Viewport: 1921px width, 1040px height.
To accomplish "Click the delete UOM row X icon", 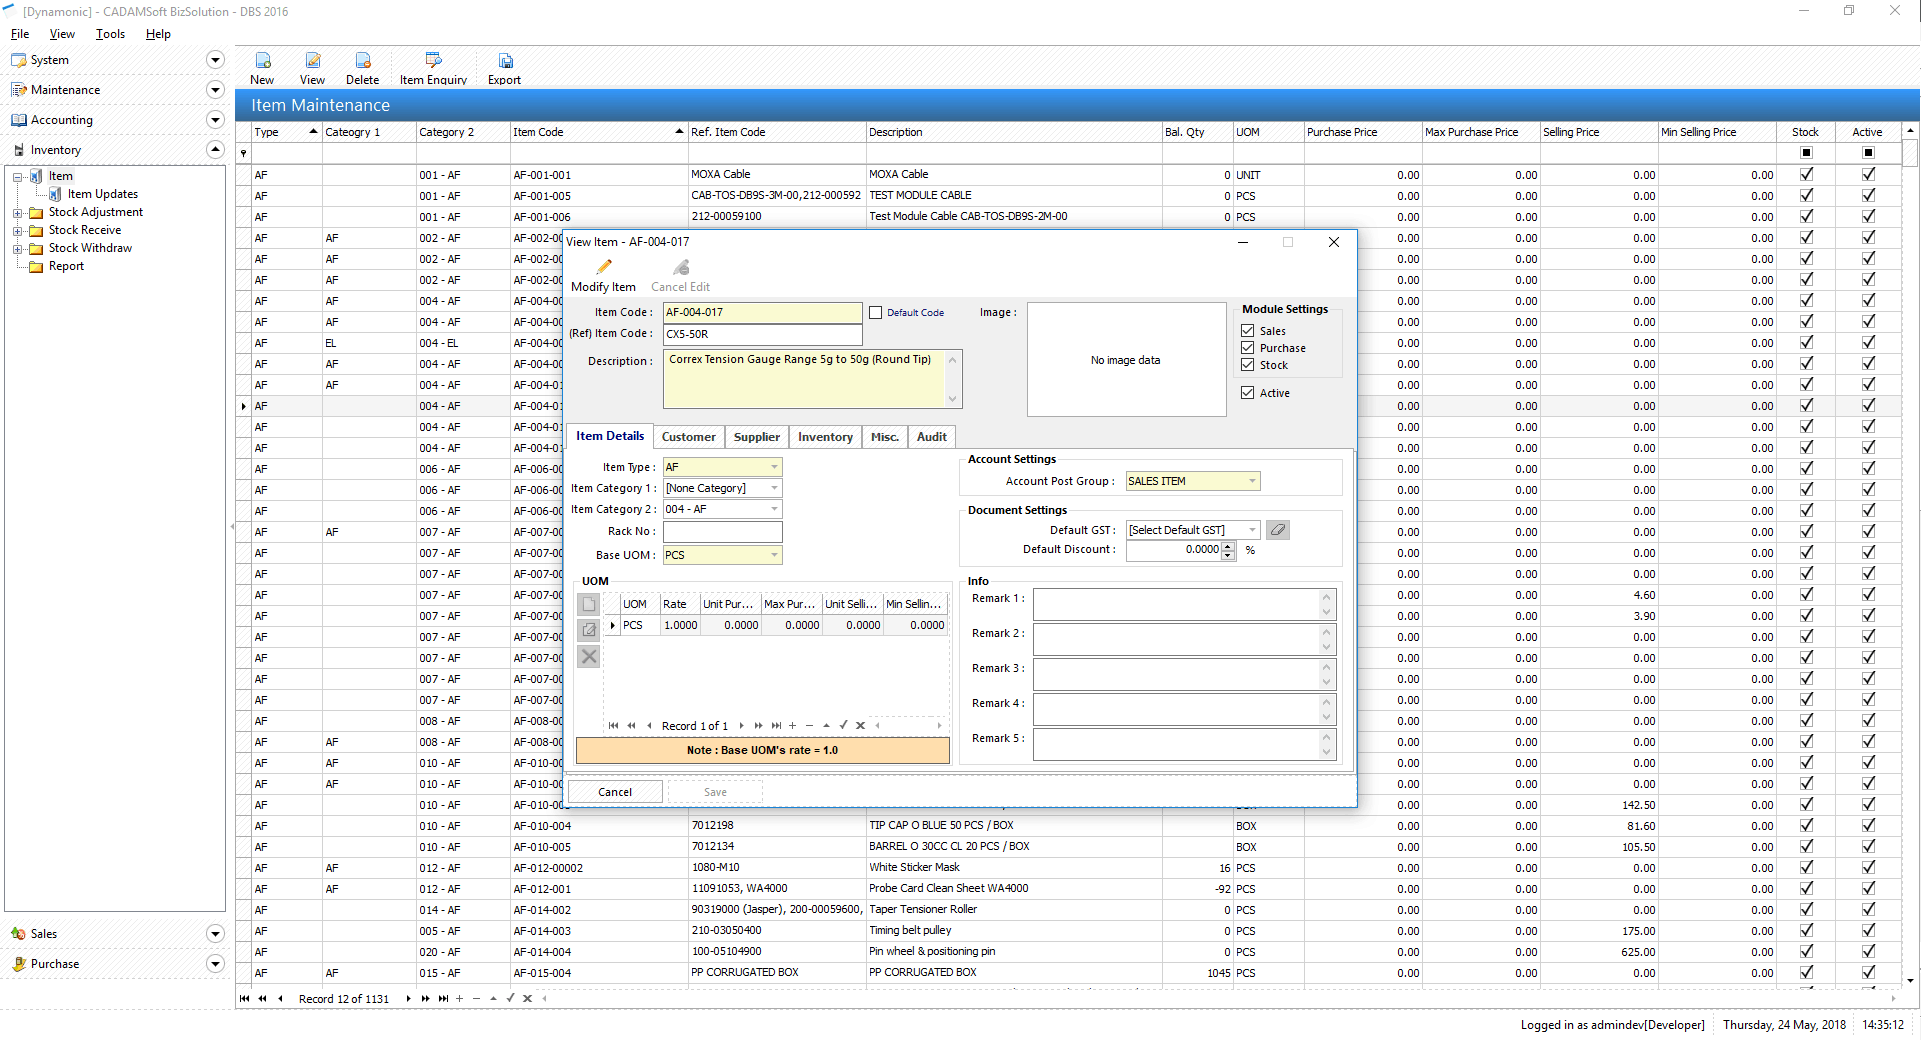I will [x=589, y=657].
